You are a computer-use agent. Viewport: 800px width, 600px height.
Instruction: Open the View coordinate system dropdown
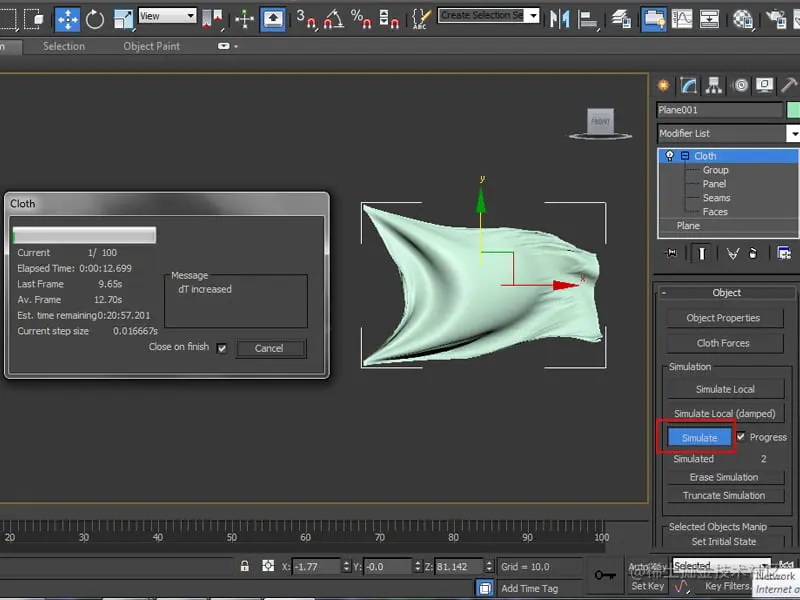pyautogui.click(x=167, y=16)
